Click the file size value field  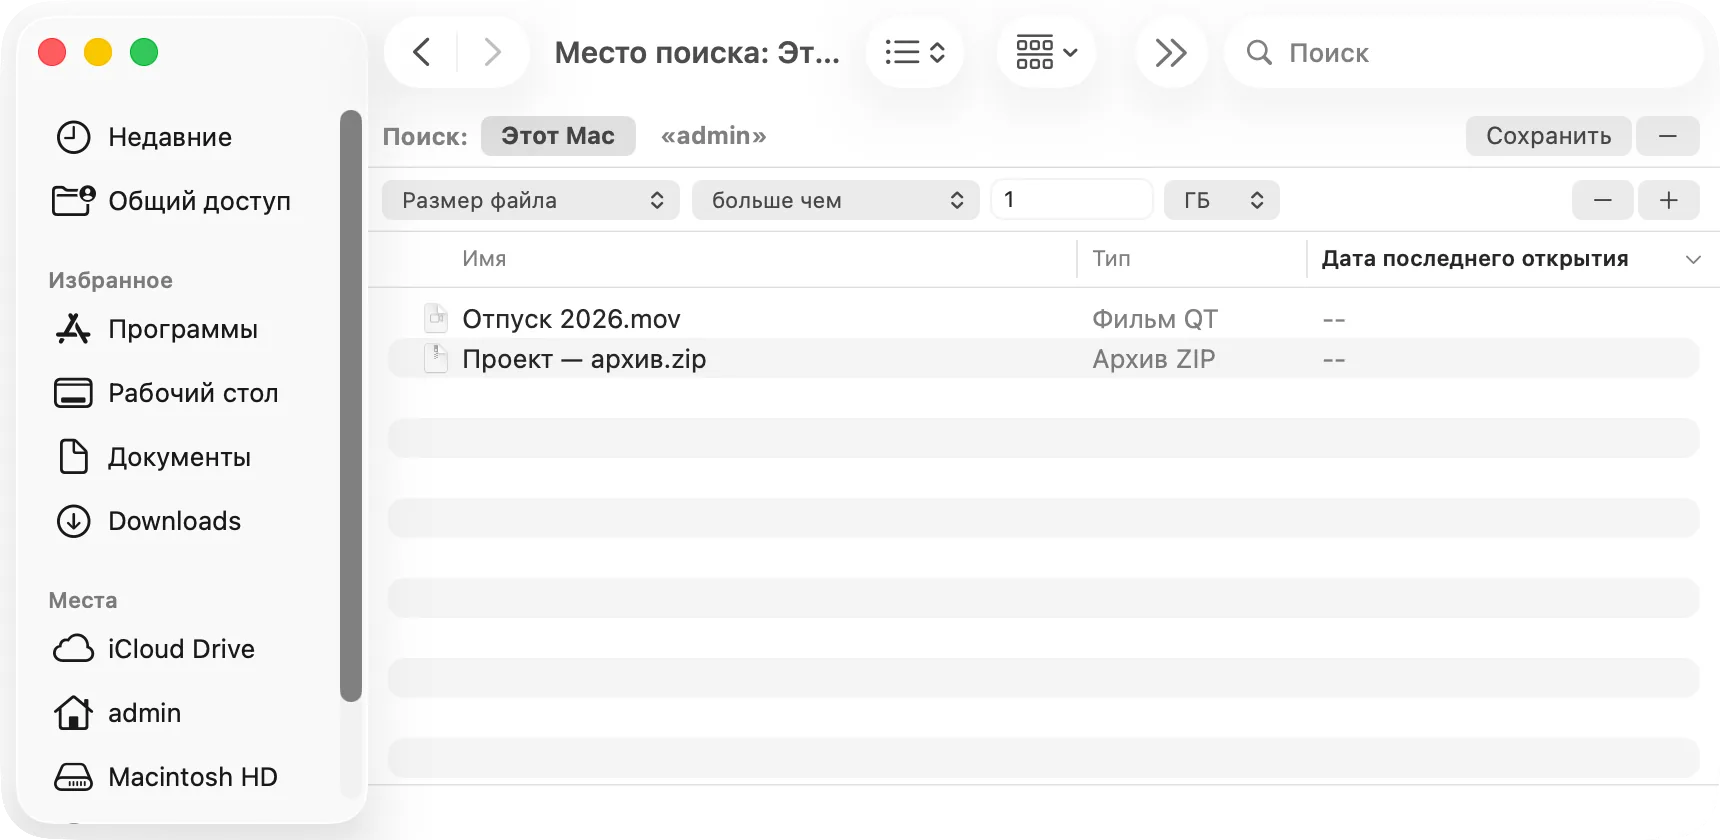(1071, 200)
